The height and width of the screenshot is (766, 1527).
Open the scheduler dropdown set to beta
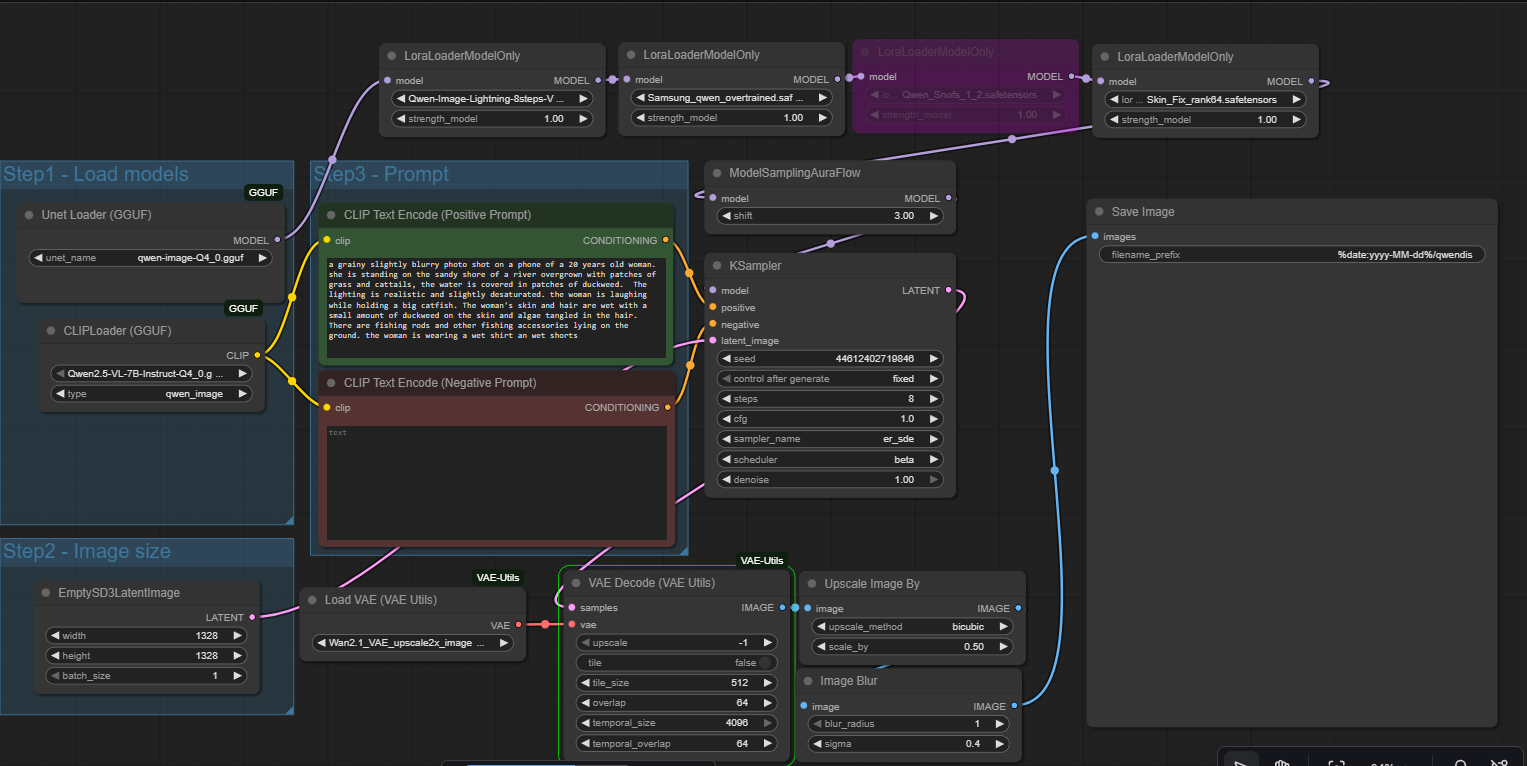[x=829, y=460]
